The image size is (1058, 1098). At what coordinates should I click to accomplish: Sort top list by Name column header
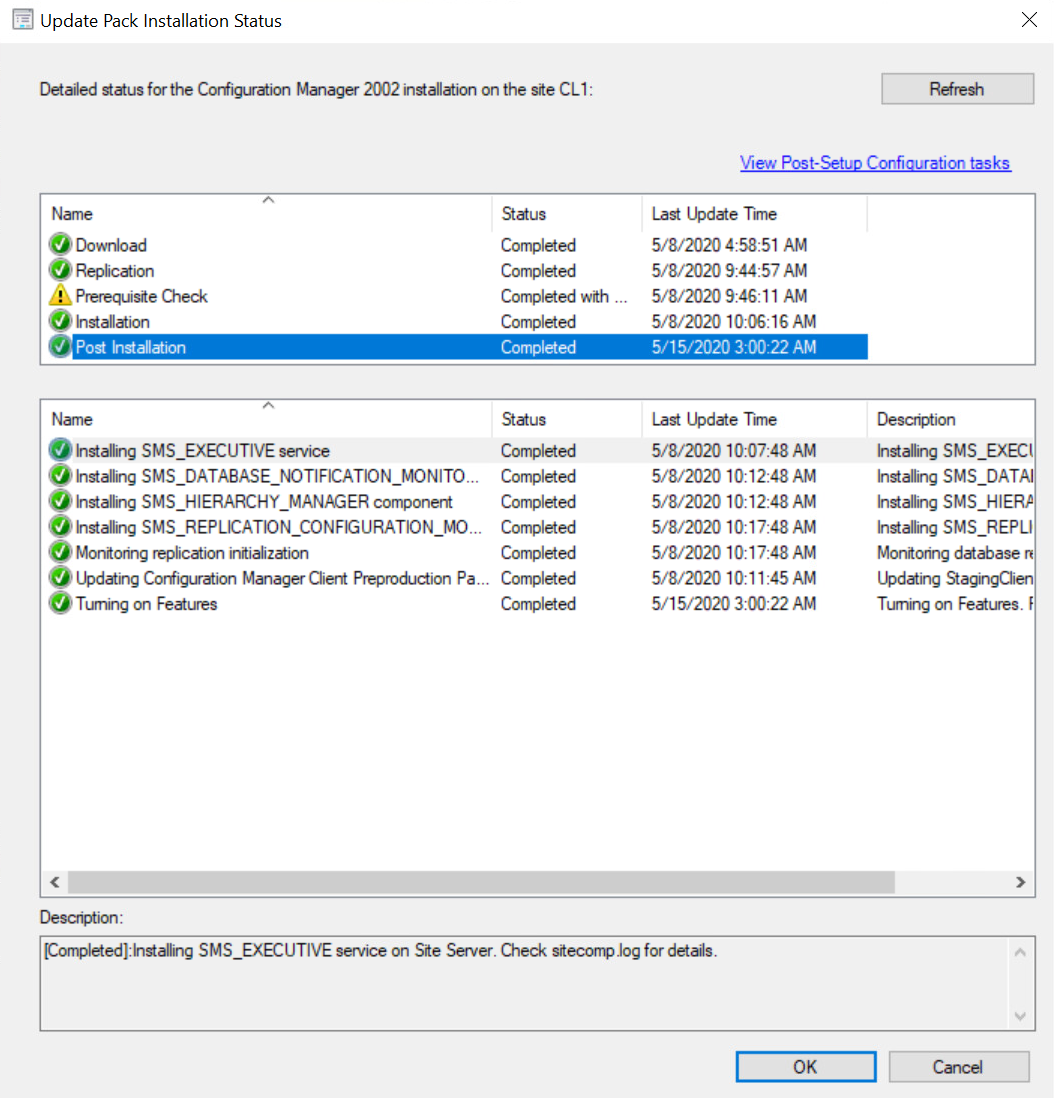267,214
